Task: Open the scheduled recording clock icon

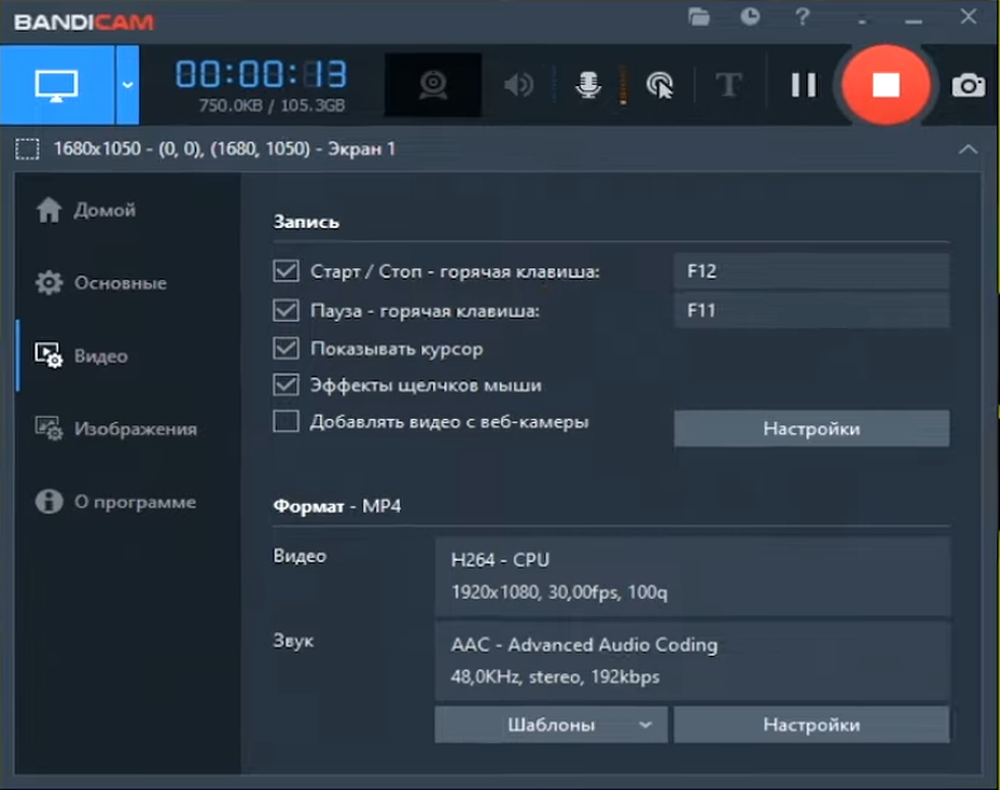Action: coord(751,17)
